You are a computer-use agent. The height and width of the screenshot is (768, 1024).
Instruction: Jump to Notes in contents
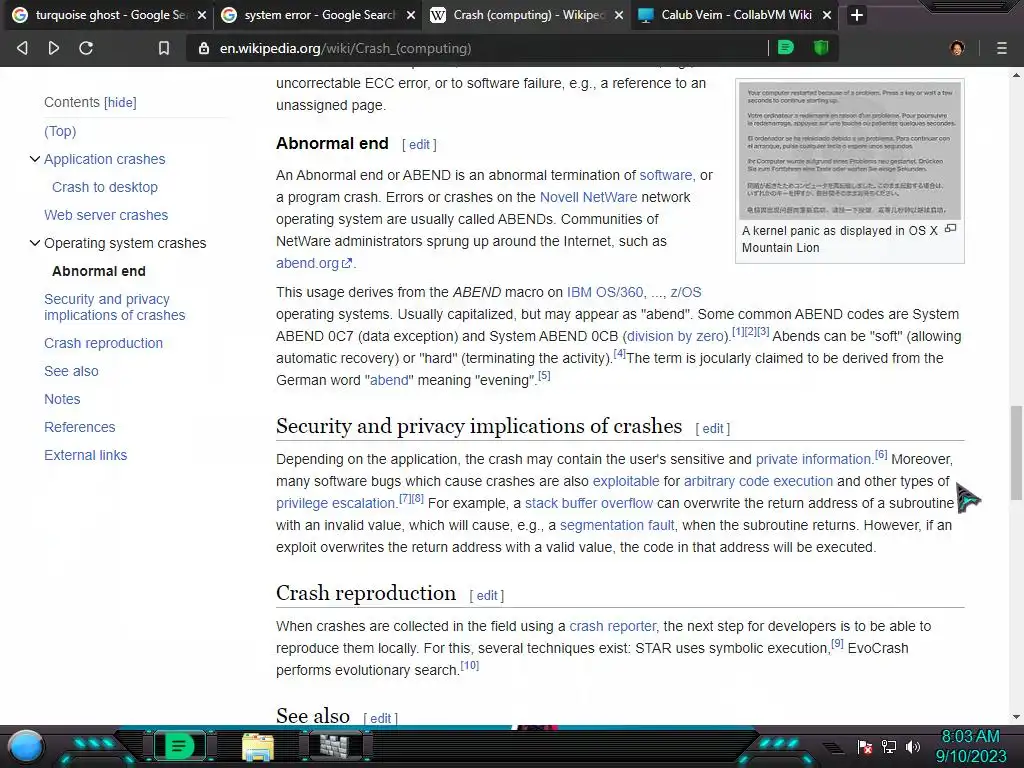(62, 400)
